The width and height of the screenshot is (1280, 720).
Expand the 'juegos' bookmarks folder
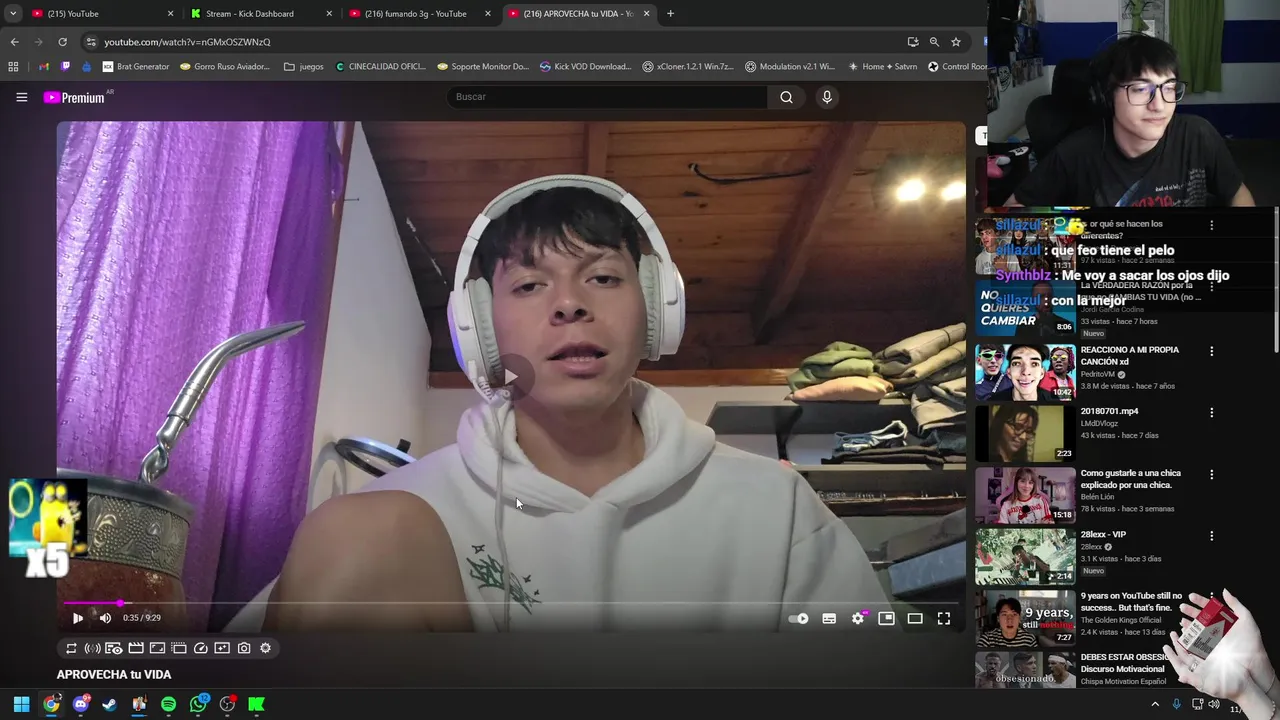(304, 67)
